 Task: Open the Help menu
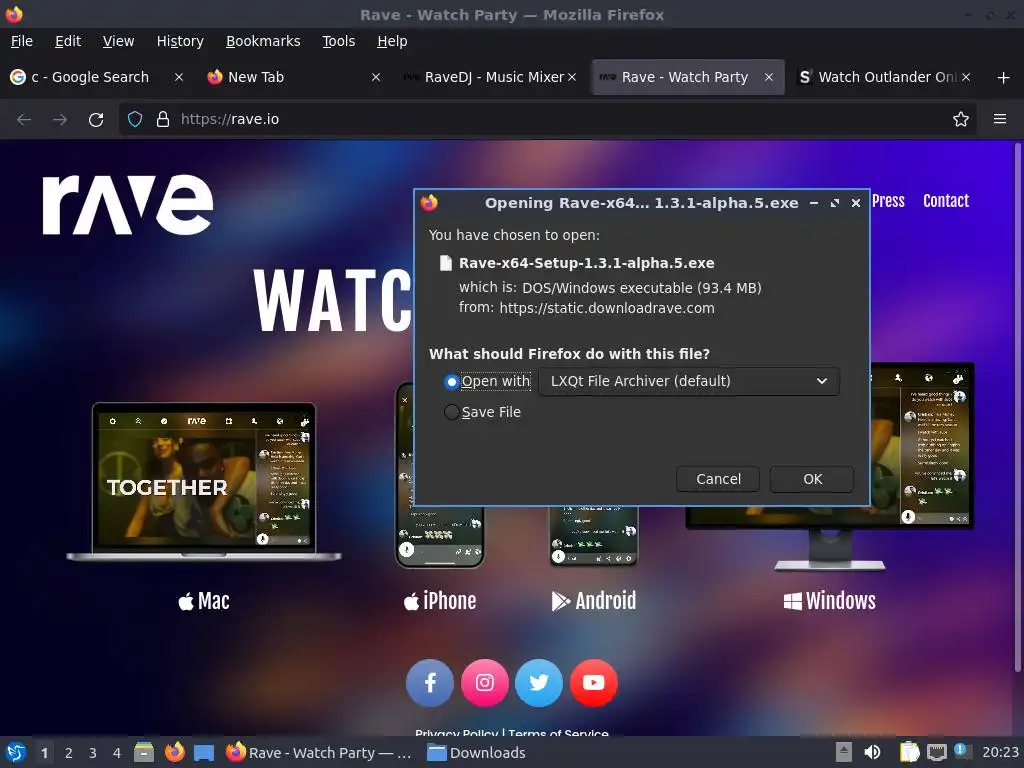point(392,41)
